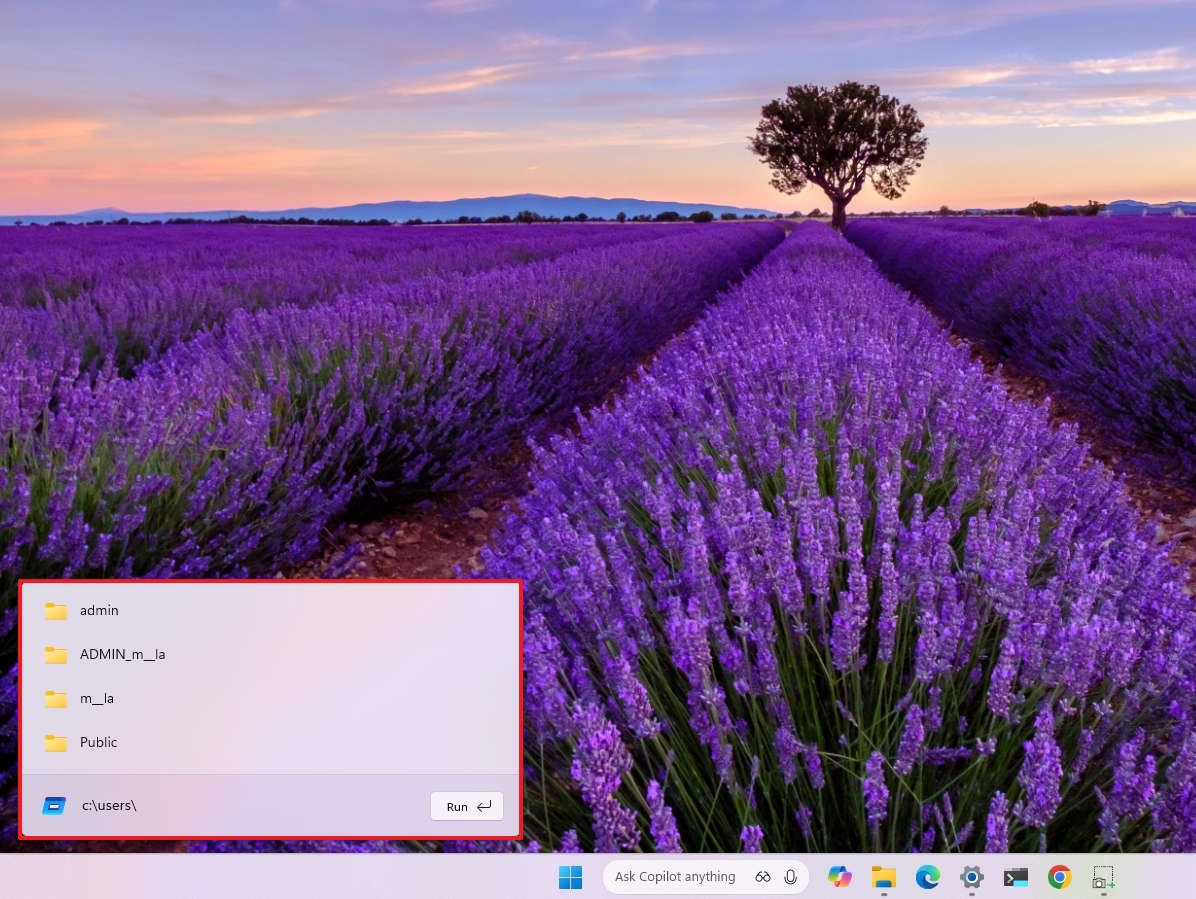This screenshot has height=899, width=1196.
Task: Open the m__la folder suggestion
Action: click(96, 698)
